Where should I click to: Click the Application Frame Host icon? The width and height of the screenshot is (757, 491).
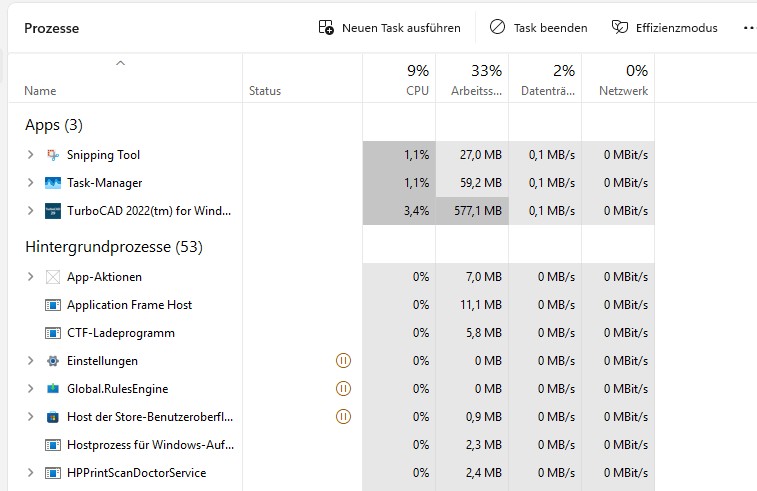point(53,305)
